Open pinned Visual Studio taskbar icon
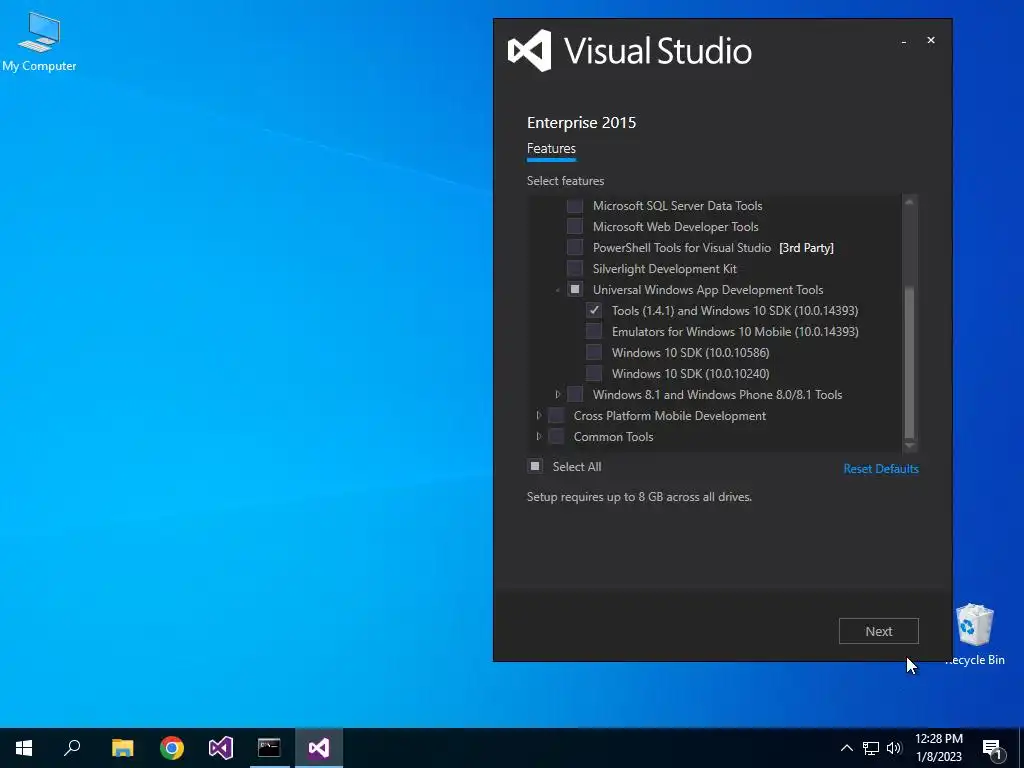 pos(221,748)
